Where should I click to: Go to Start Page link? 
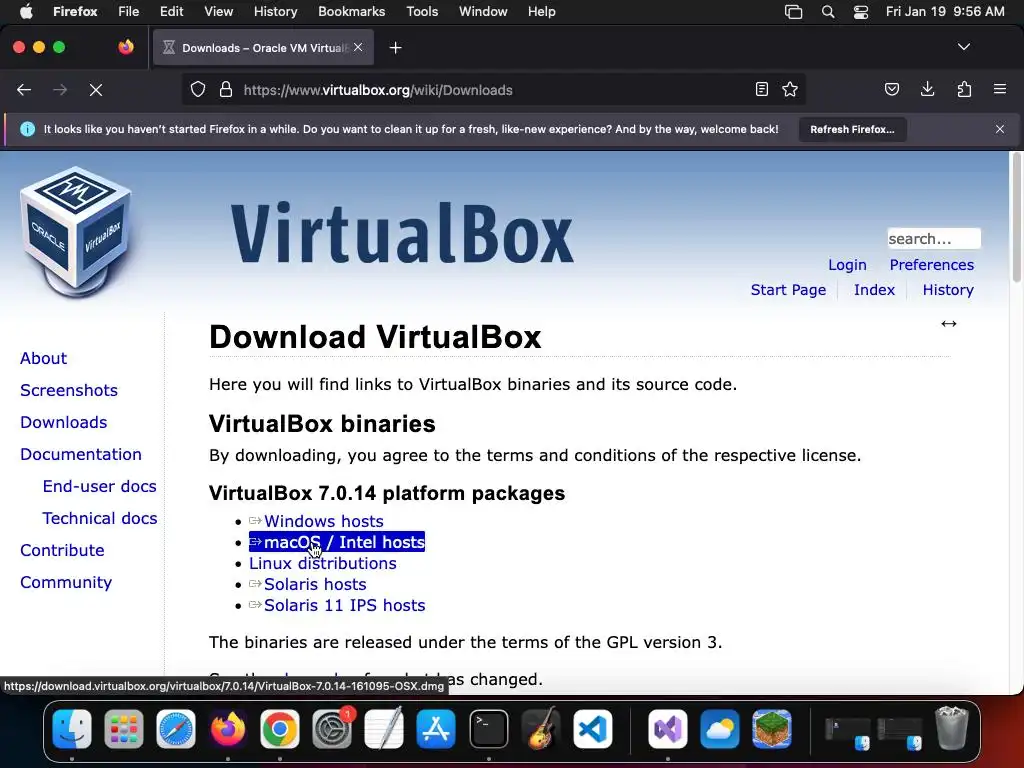pos(788,289)
